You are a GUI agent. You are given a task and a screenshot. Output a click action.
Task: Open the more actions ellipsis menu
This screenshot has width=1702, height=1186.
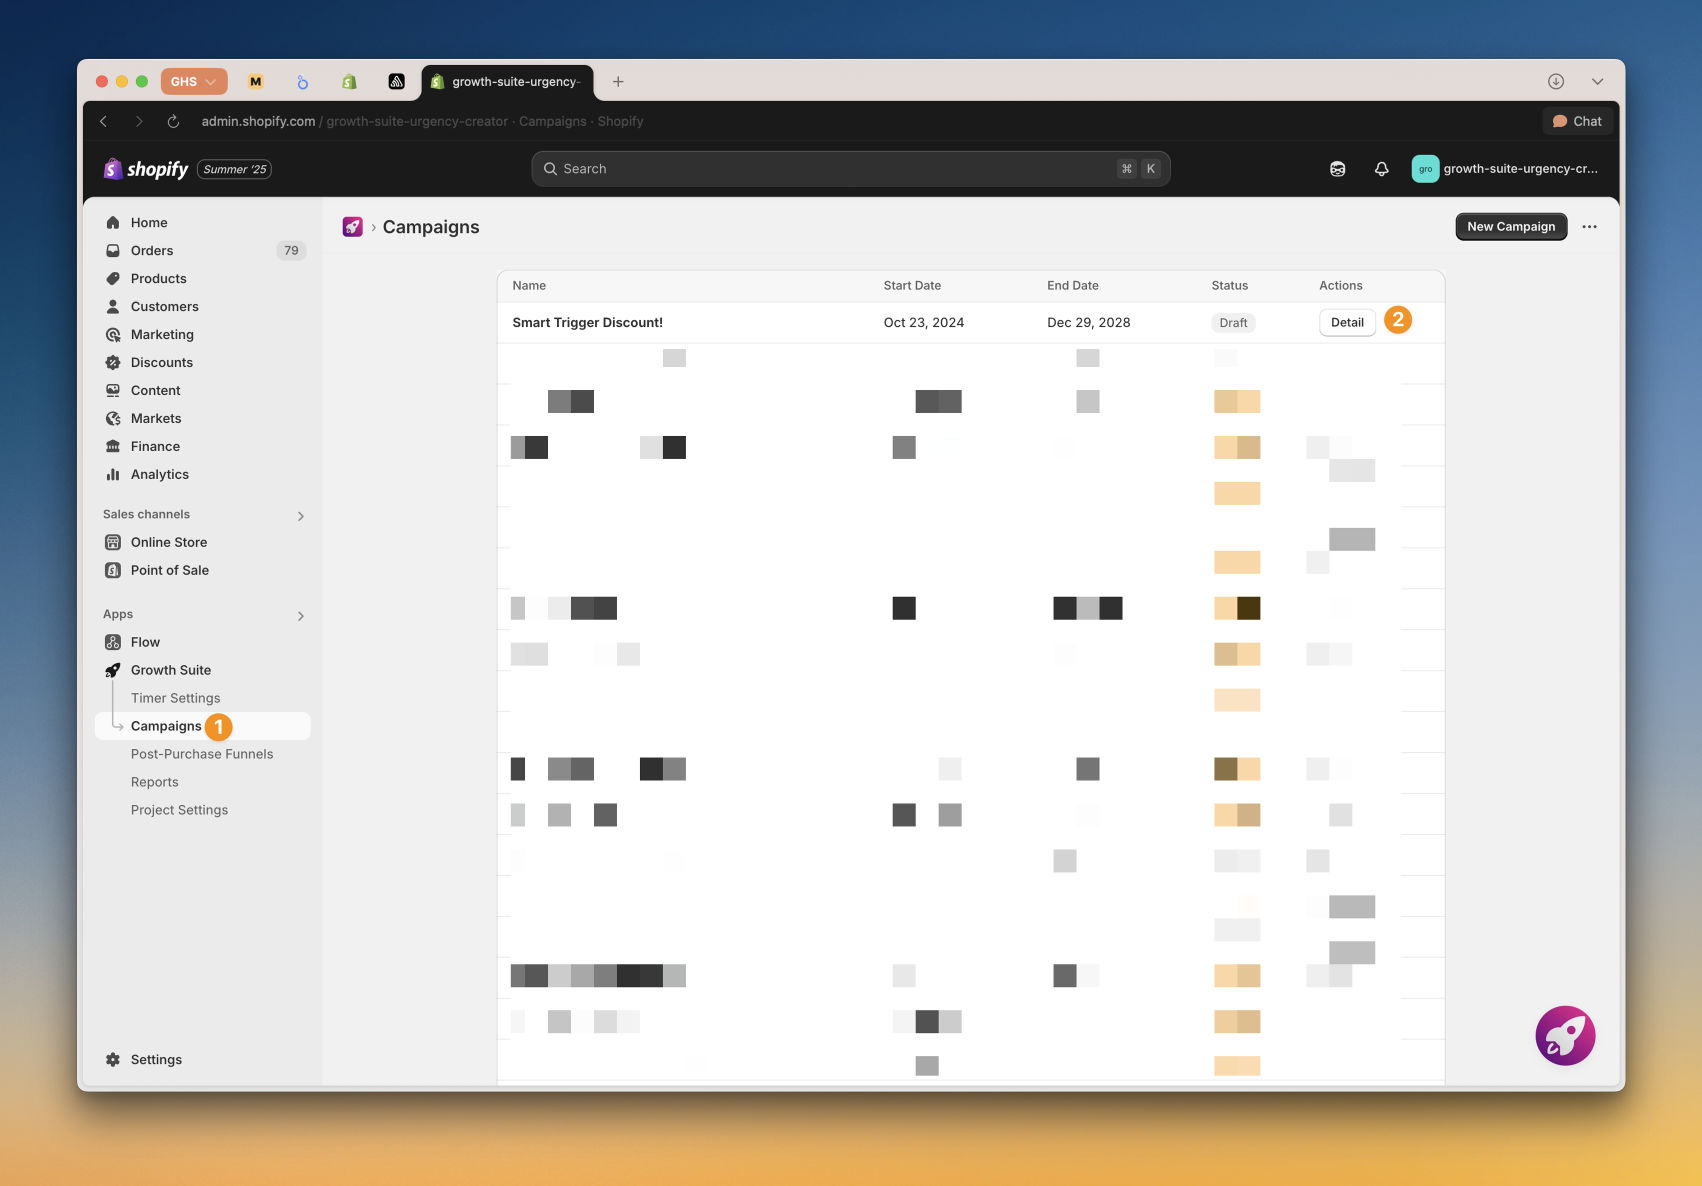[x=1589, y=227]
